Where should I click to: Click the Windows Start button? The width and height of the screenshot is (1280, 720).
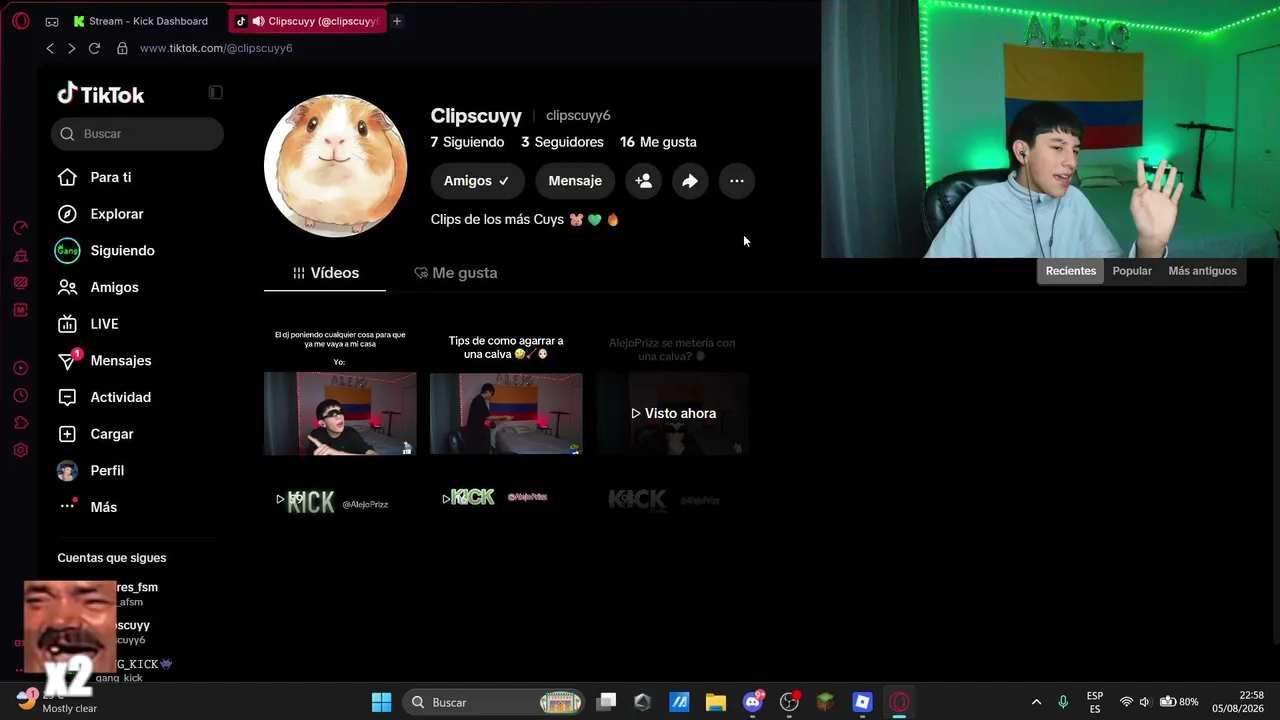[x=381, y=702]
